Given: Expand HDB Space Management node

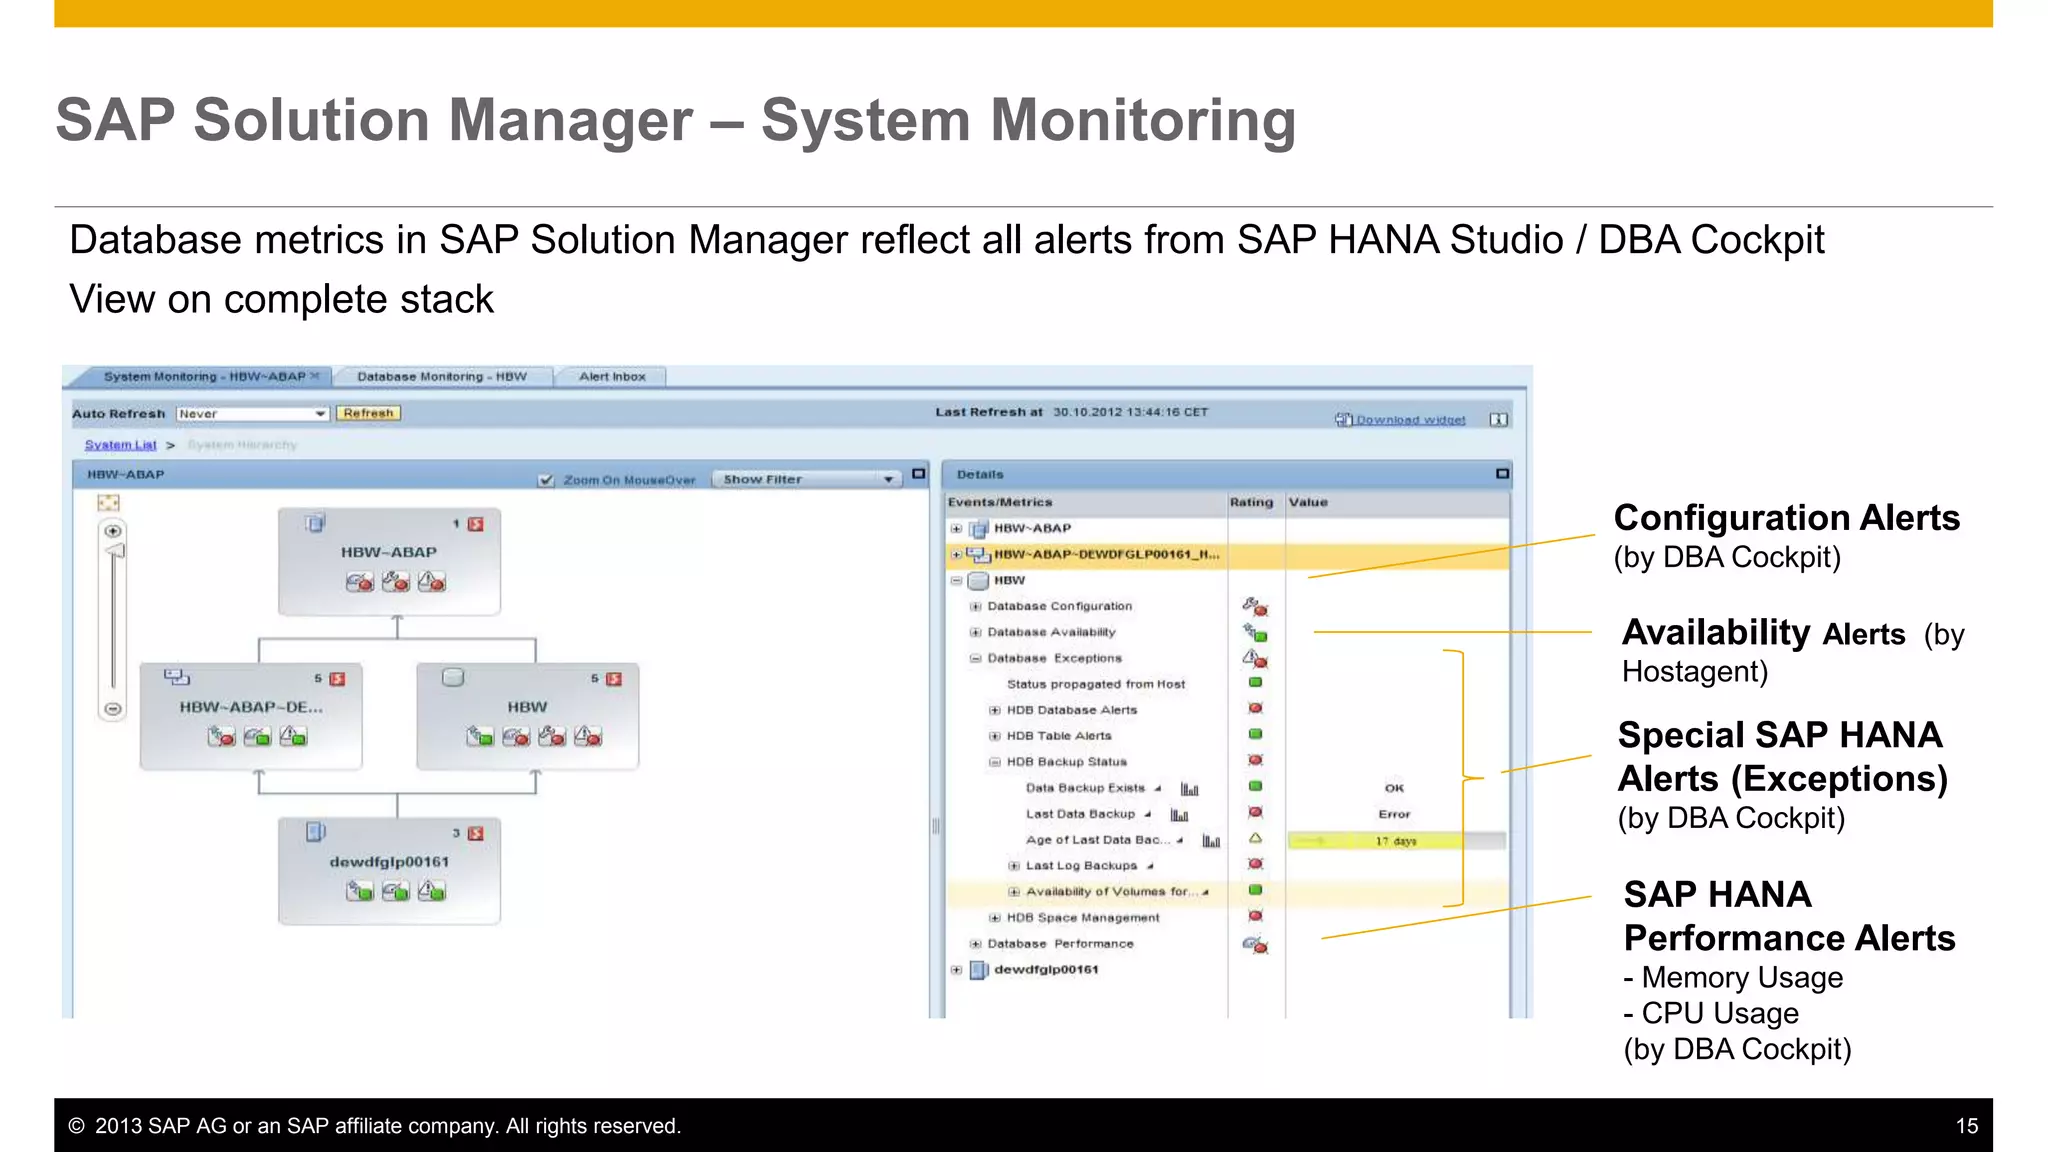Looking at the screenshot, I should click(994, 918).
